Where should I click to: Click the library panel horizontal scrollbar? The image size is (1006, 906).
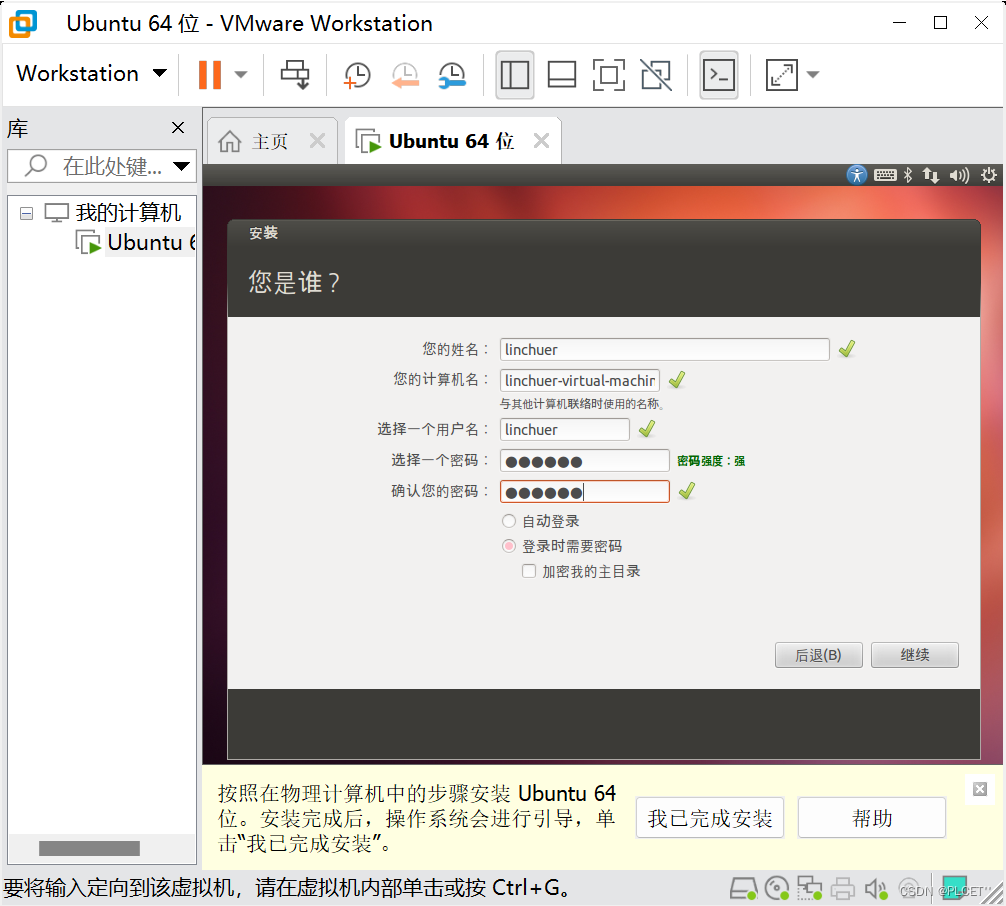point(89,848)
